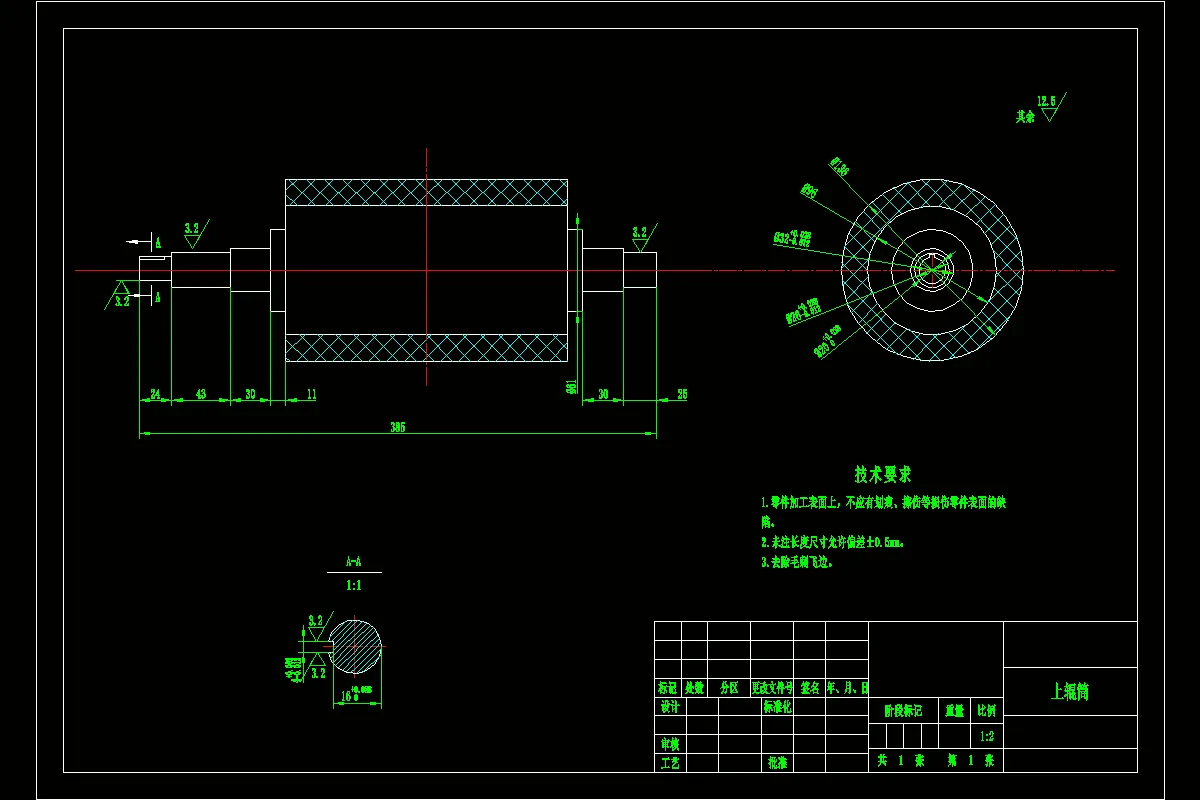Click the 更改文件号 title block cell
This screenshot has height=800, width=1200.
pyautogui.click(x=772, y=688)
